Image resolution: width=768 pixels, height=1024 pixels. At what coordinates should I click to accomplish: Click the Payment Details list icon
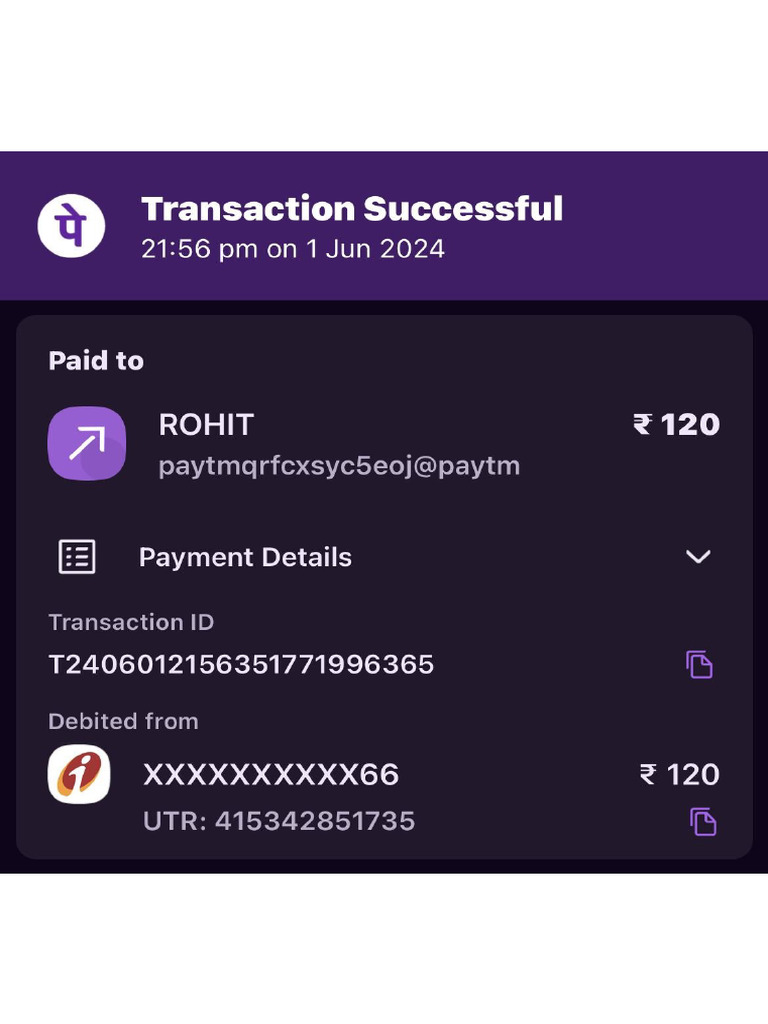pyautogui.click(x=77, y=557)
